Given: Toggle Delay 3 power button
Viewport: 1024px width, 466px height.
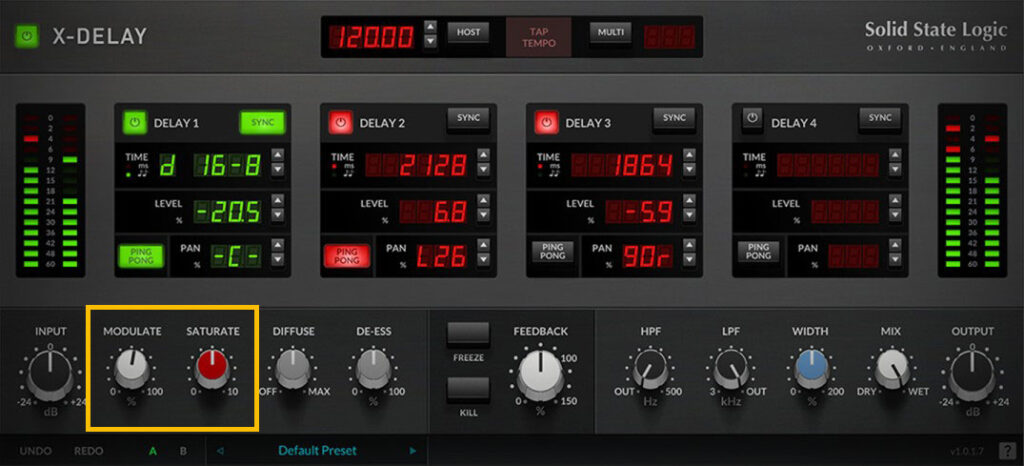Looking at the screenshot, I should (546, 123).
